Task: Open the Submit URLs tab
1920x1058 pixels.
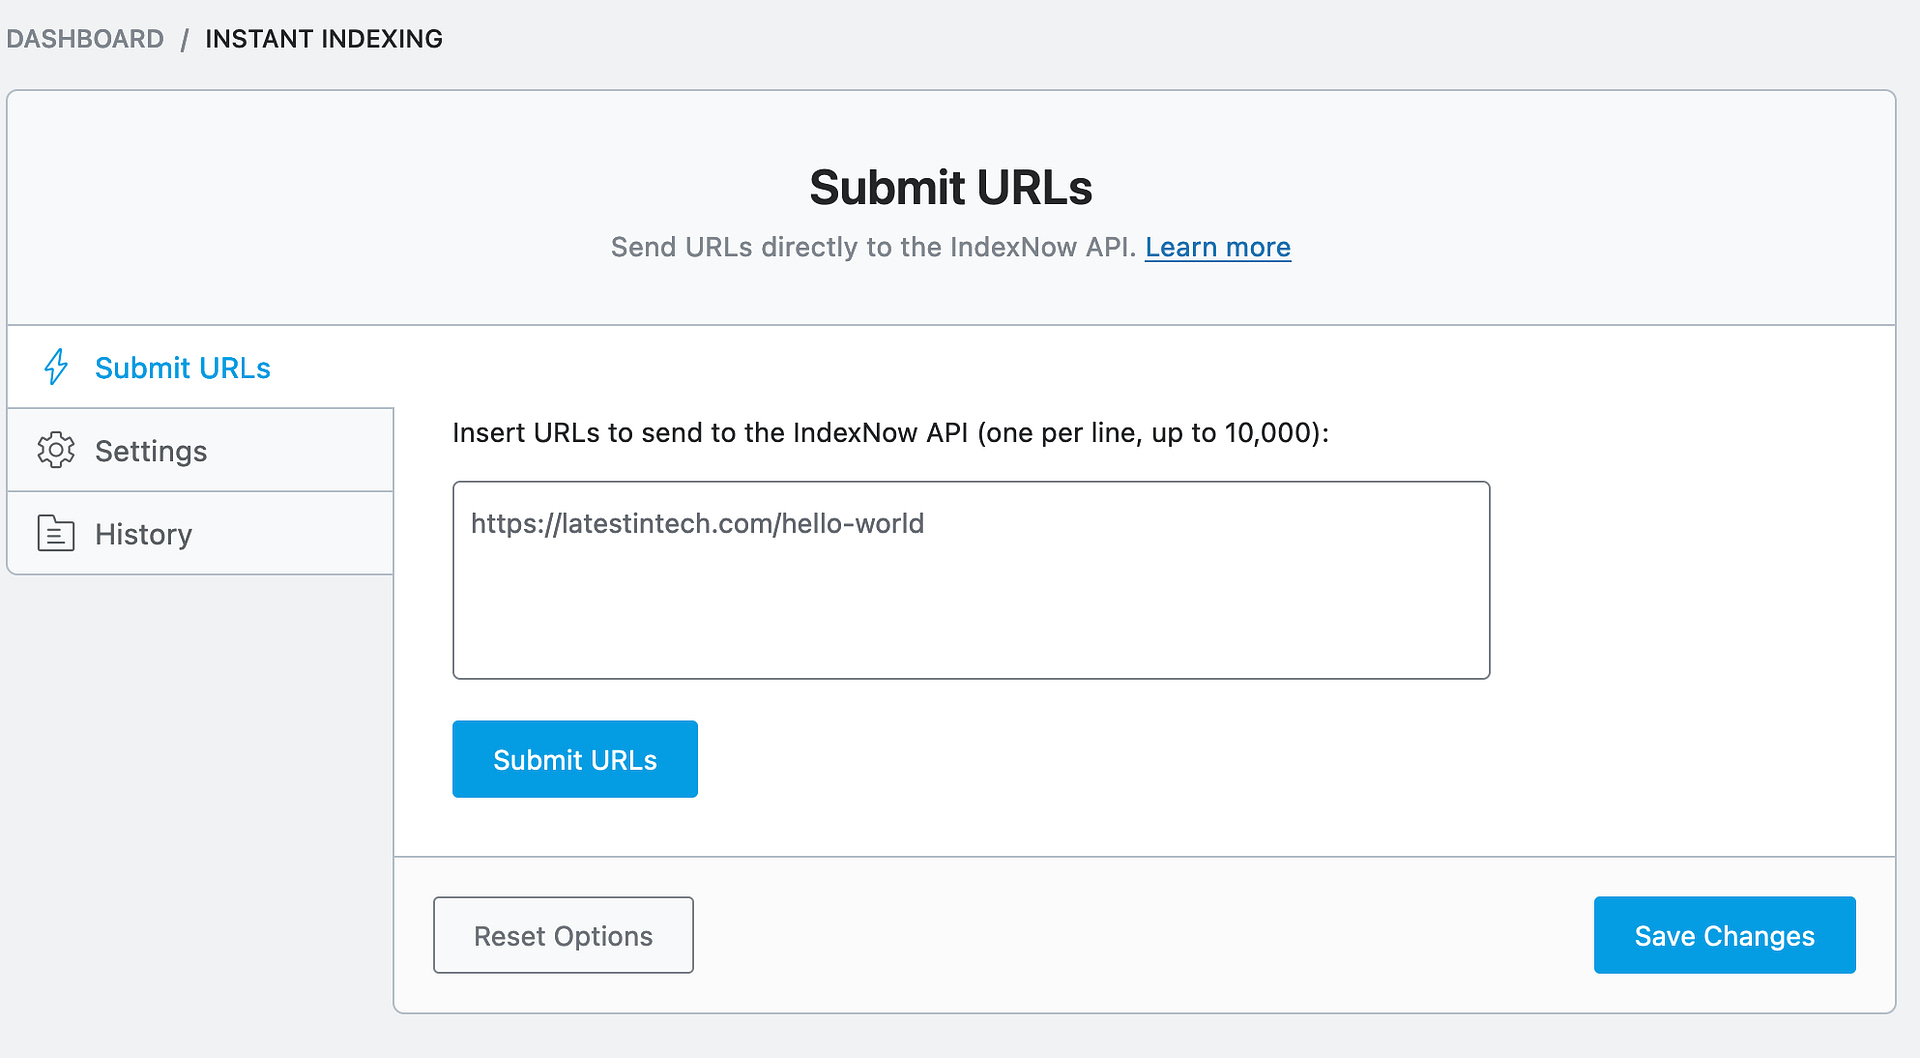Action: pos(200,367)
